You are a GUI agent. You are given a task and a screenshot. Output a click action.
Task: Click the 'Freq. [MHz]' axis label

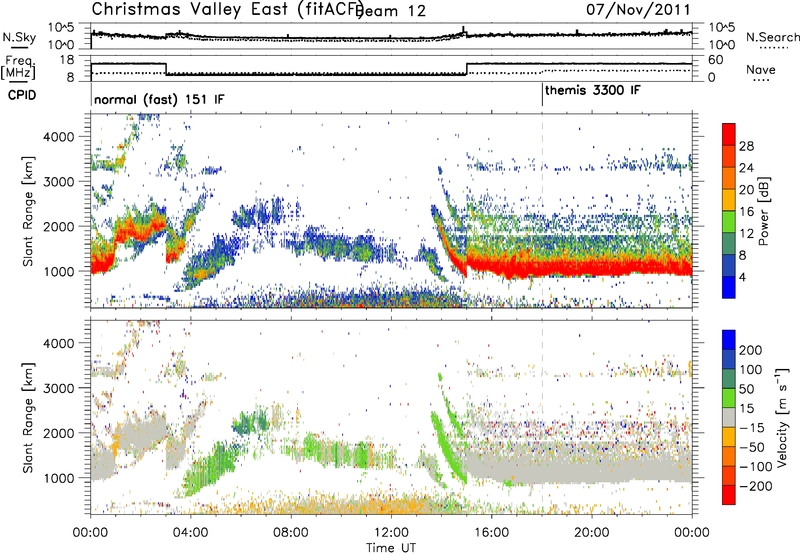pyautogui.click(x=18, y=68)
